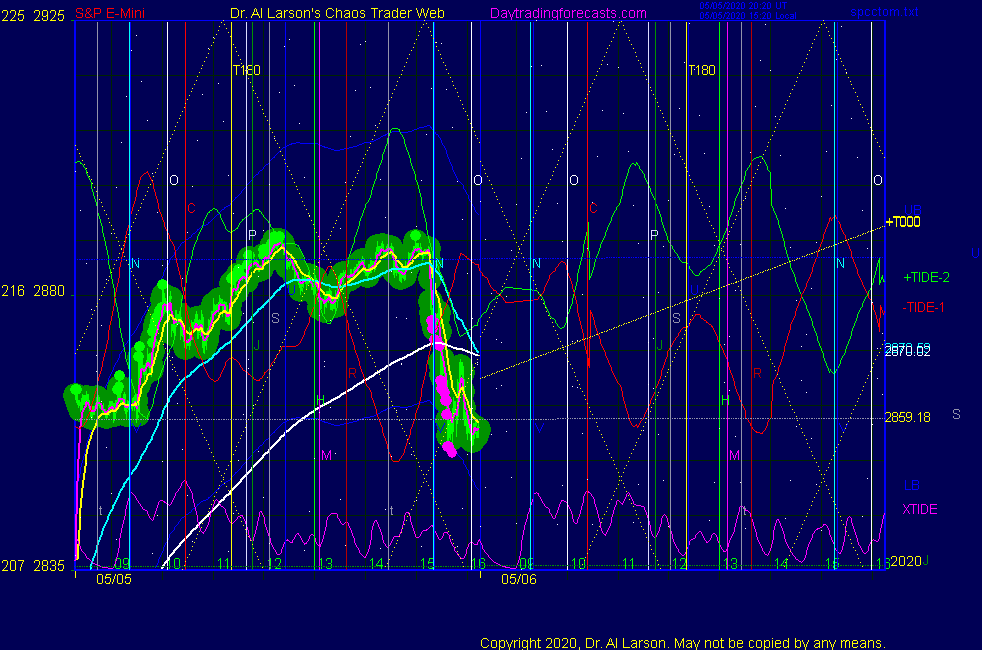
Task: Click the hour "13" label on 05/06
Action: [x=730, y=563]
